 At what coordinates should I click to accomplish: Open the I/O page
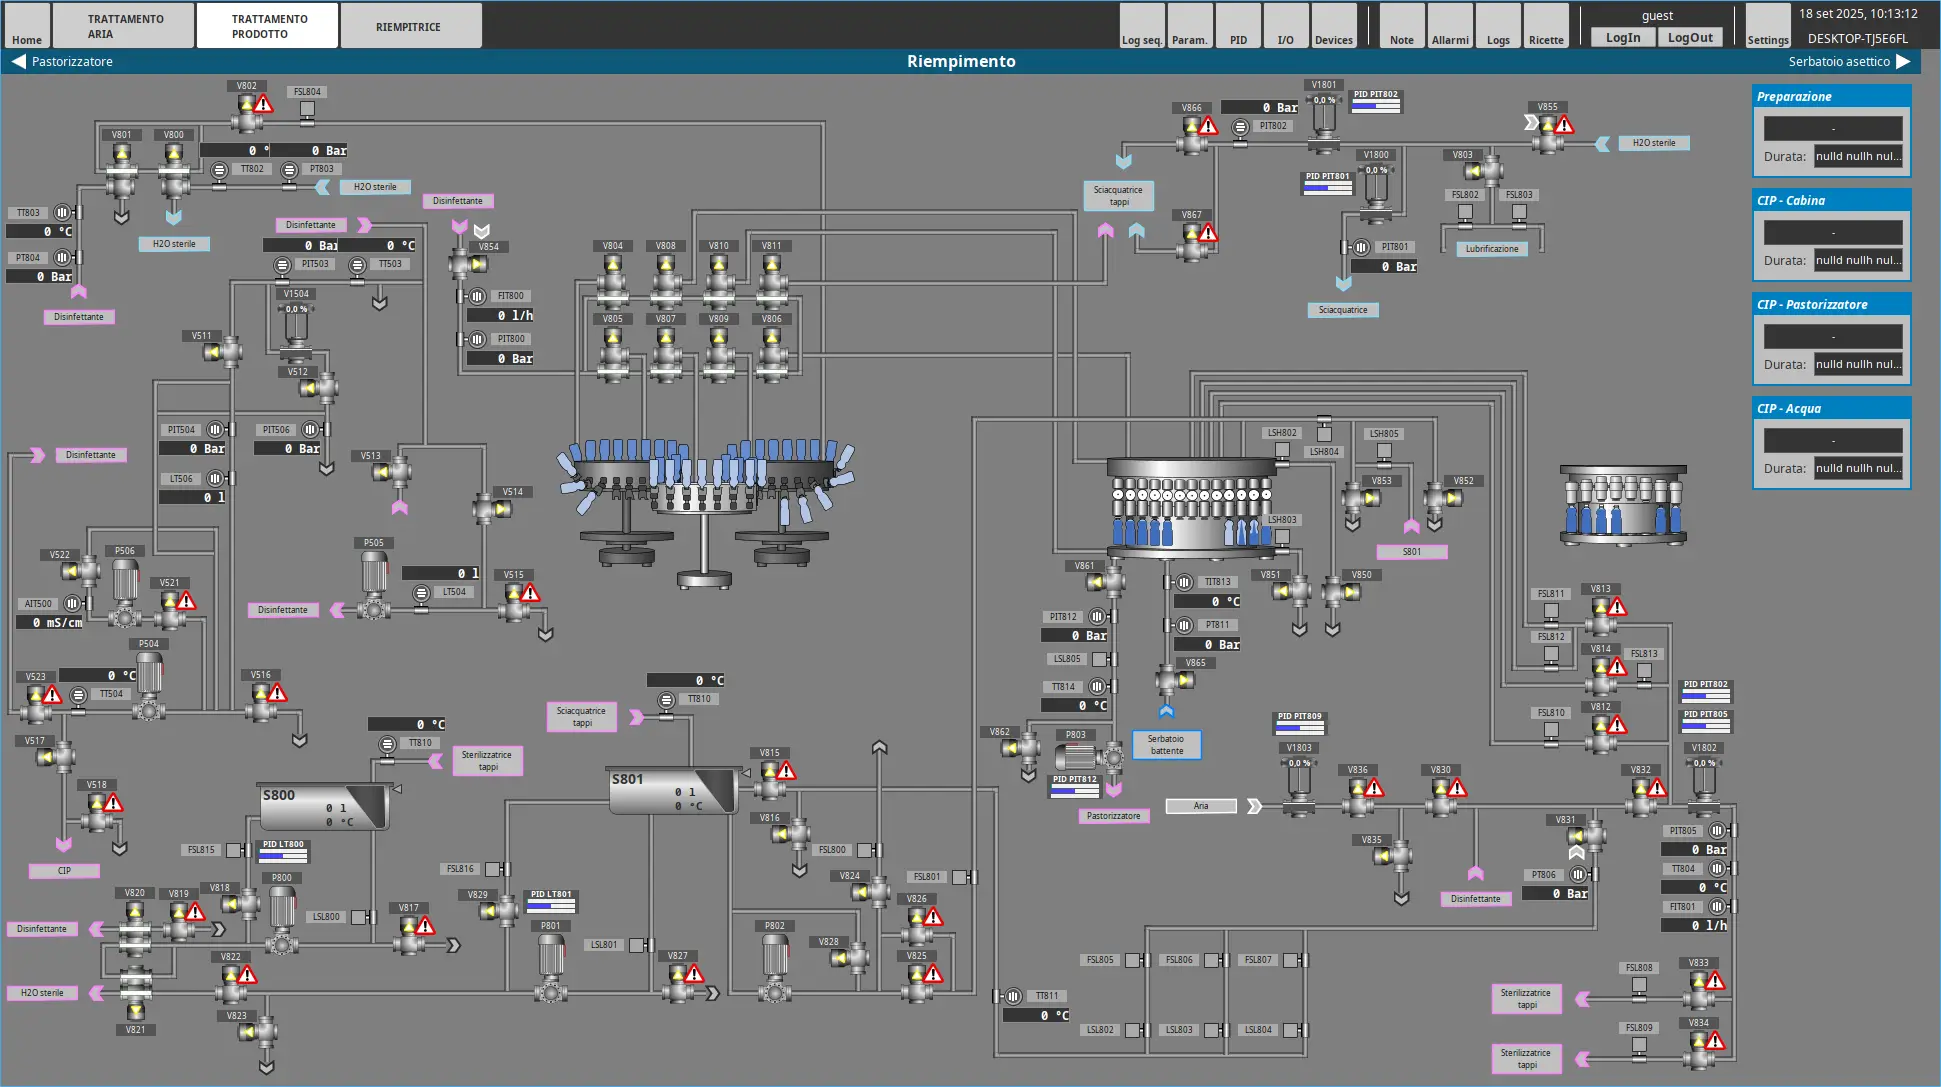1286,26
